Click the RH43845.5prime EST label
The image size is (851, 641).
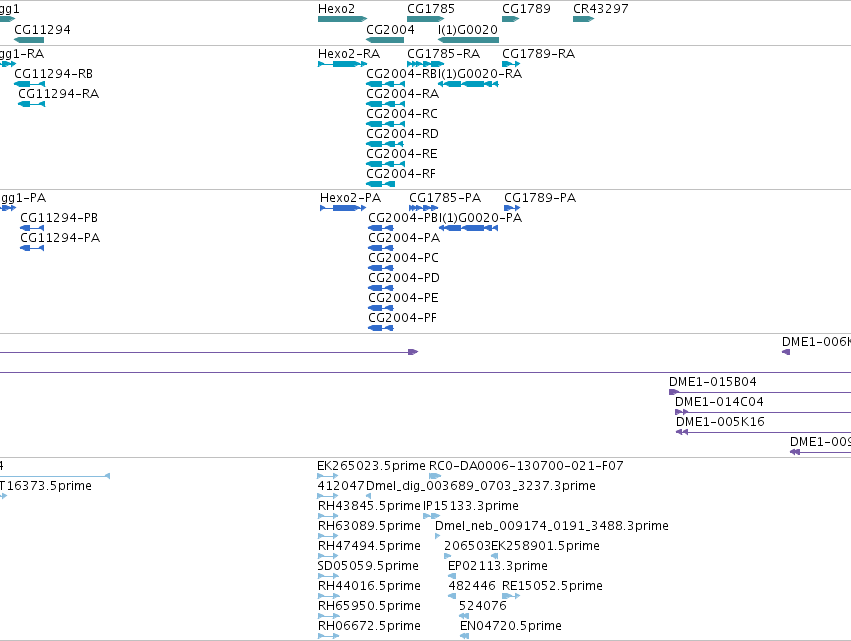click(369, 506)
